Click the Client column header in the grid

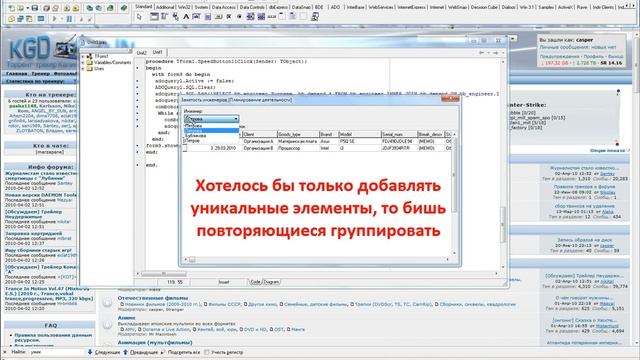pyautogui.click(x=259, y=134)
